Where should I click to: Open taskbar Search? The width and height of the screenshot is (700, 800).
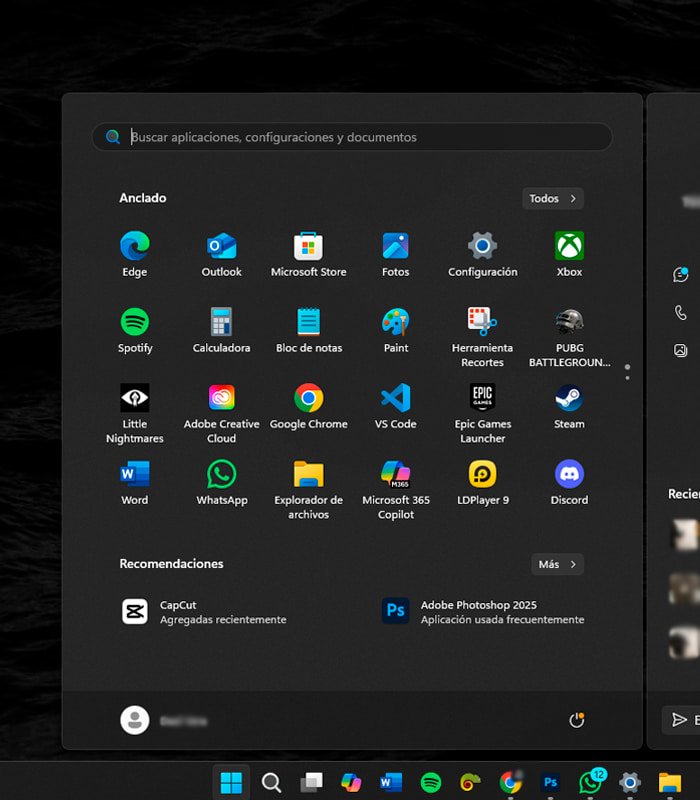[x=271, y=782]
